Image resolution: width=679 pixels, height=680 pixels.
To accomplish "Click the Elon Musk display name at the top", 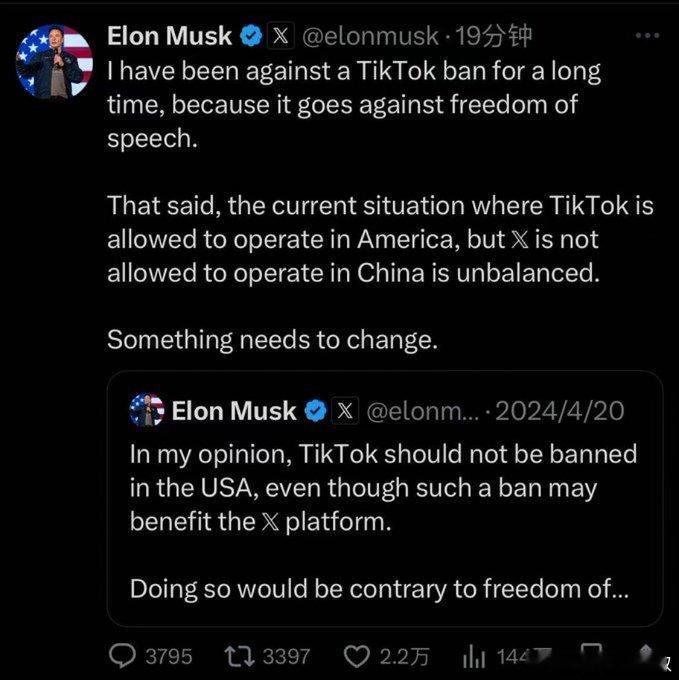I will (x=169, y=37).
